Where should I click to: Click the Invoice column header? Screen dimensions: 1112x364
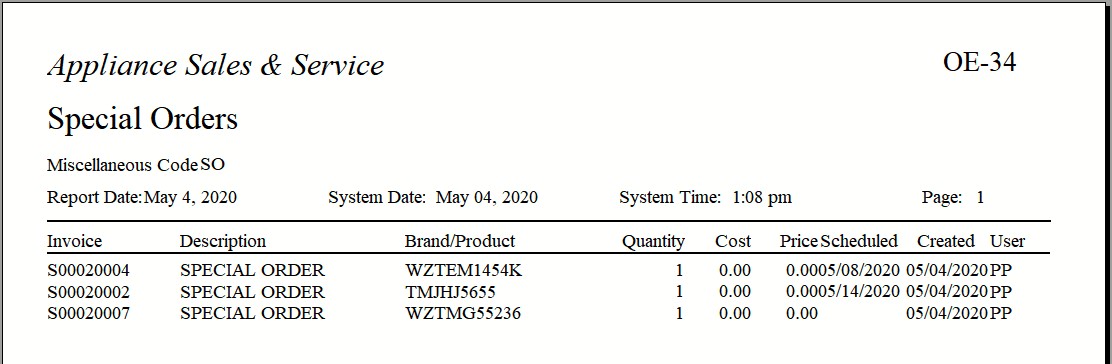coord(74,241)
